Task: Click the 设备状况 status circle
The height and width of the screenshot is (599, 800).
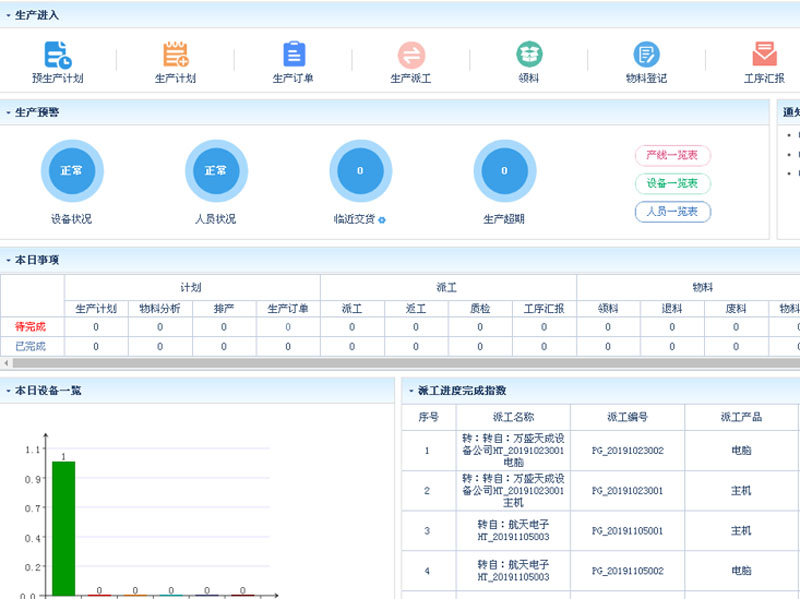Action: [71, 171]
